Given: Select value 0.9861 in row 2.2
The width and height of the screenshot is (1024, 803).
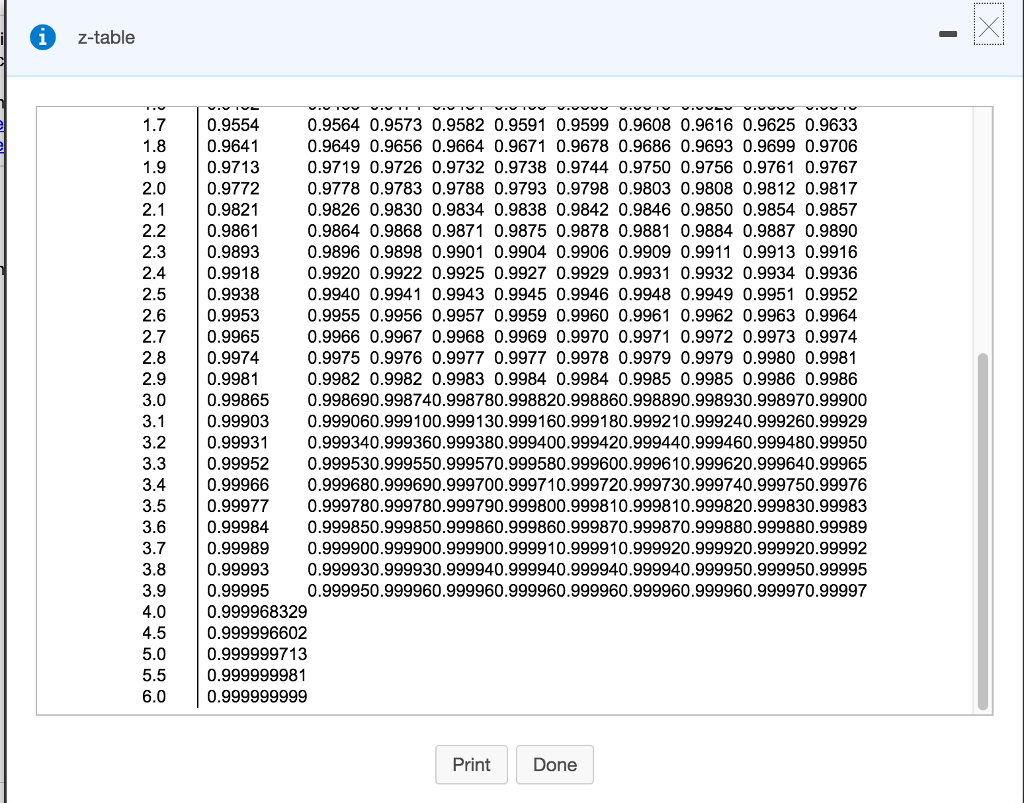Looking at the screenshot, I should [x=233, y=231].
